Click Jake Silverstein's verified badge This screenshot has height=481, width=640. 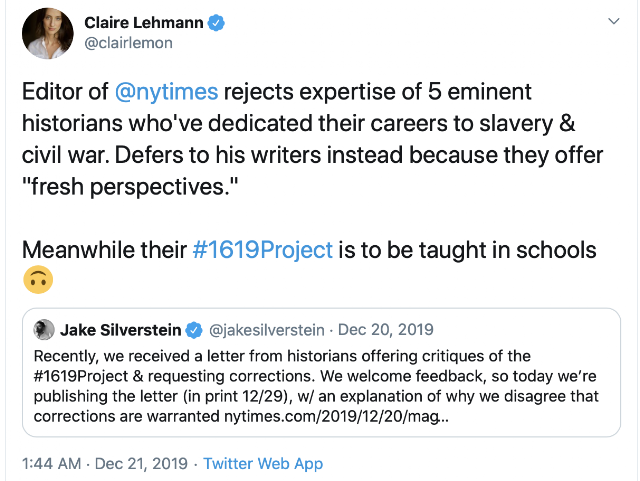point(194,330)
